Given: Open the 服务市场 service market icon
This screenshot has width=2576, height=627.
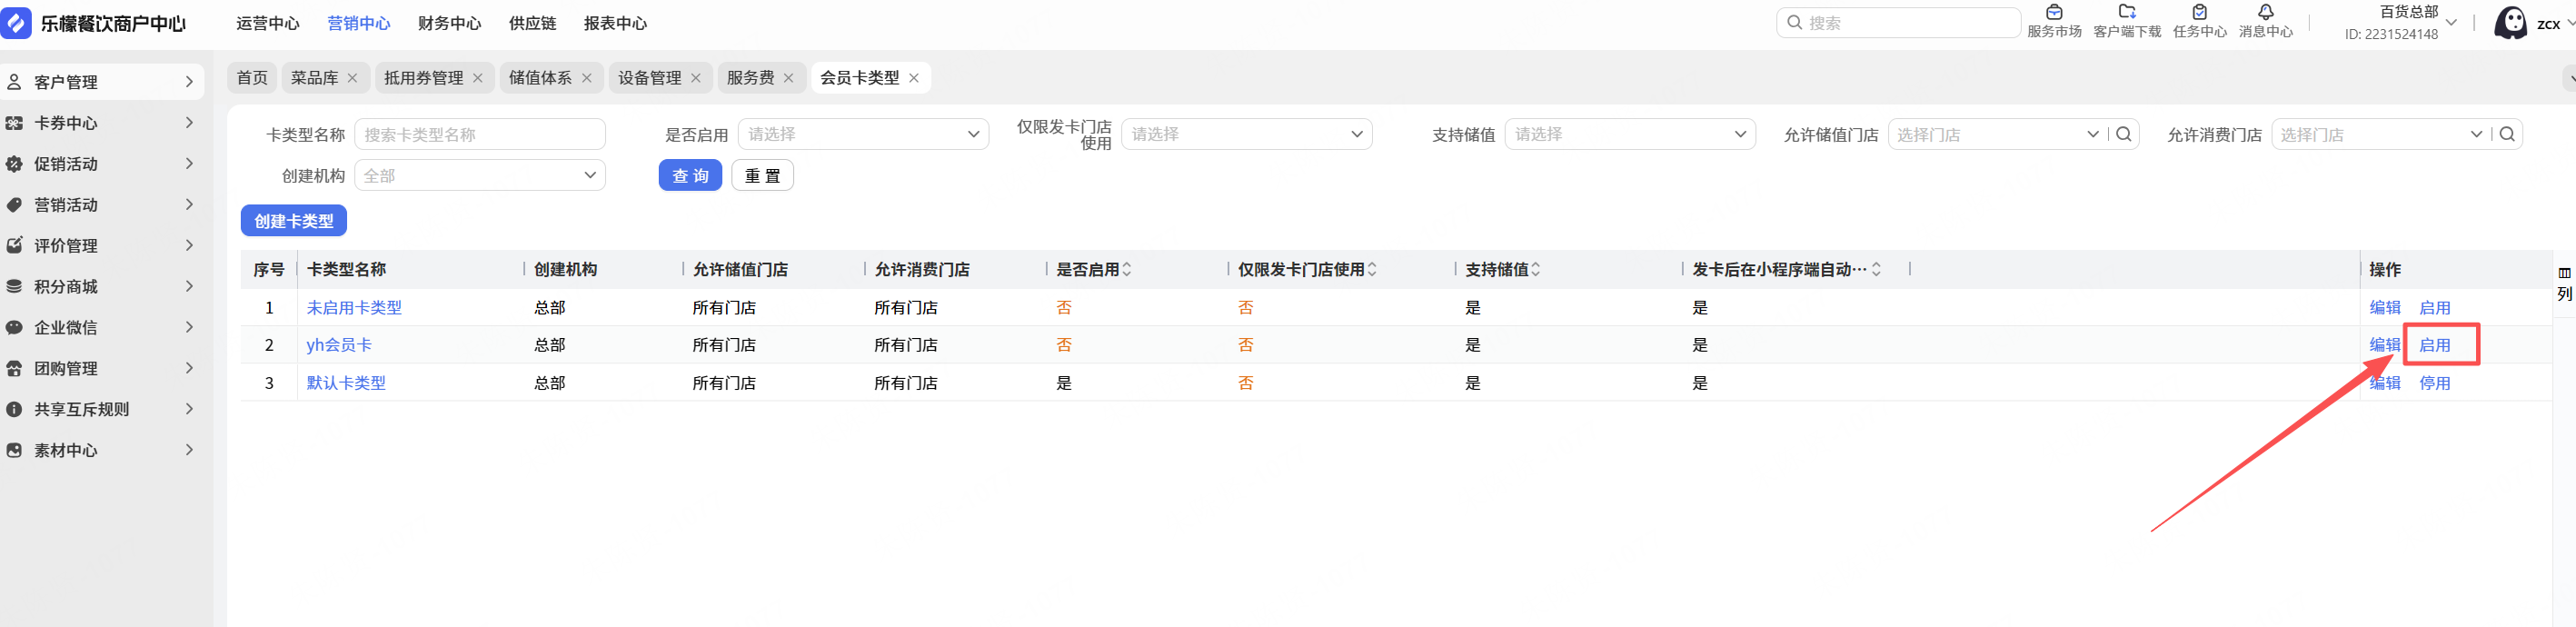Looking at the screenshot, I should tap(2053, 13).
